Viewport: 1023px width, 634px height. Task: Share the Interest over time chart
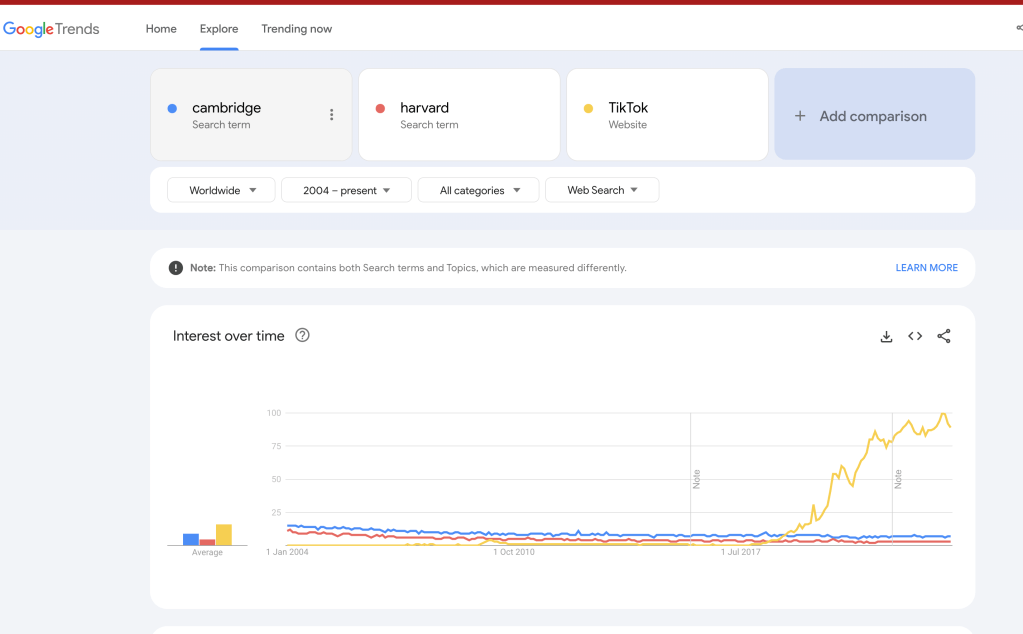tap(943, 336)
